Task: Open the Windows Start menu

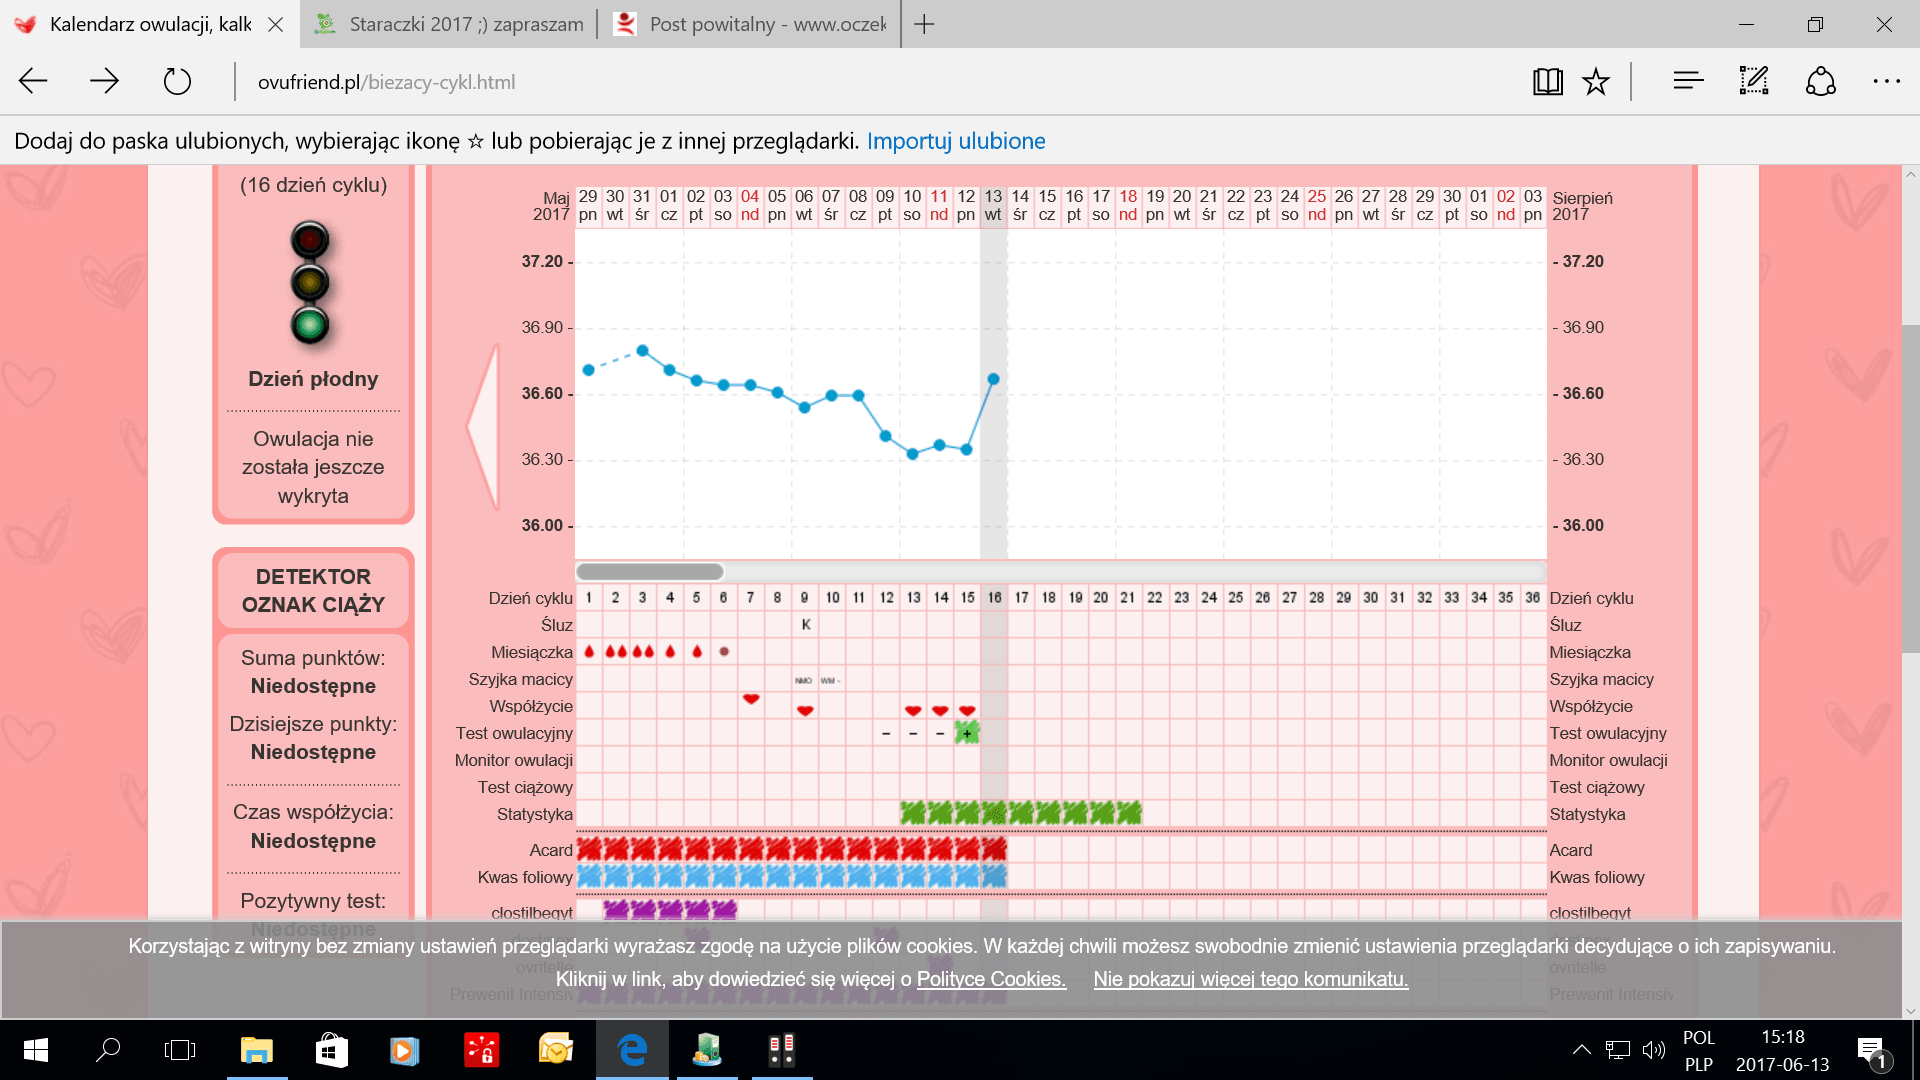Action: (35, 1050)
